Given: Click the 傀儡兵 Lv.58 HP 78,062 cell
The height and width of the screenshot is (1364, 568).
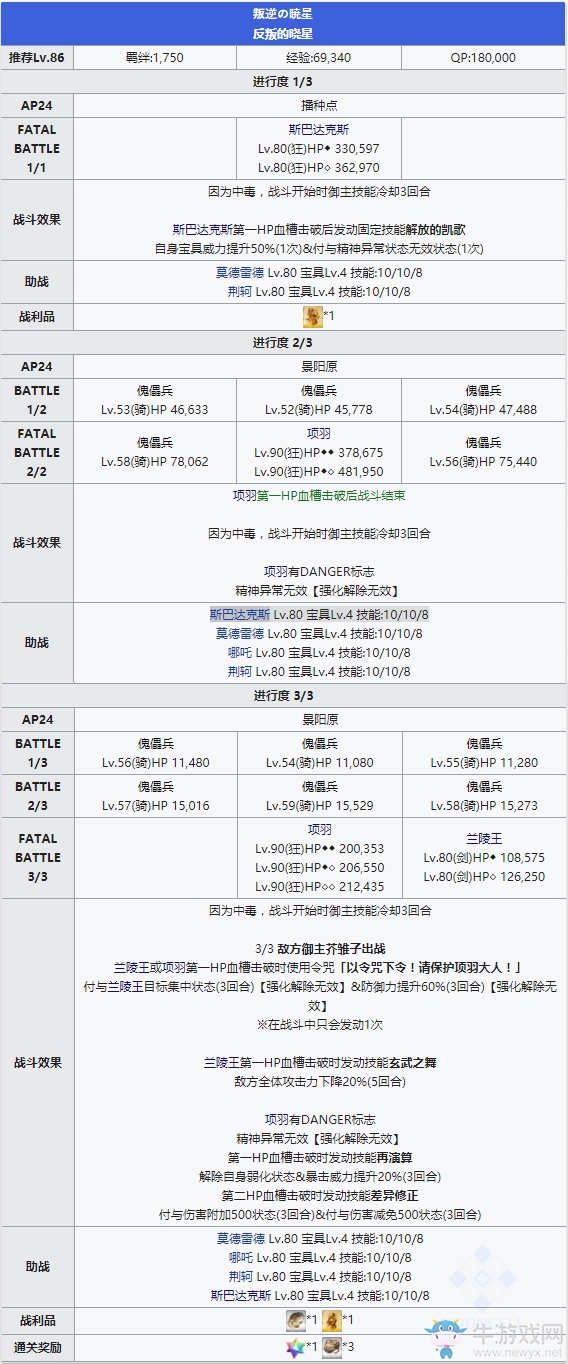Looking at the screenshot, I should pos(154,452).
